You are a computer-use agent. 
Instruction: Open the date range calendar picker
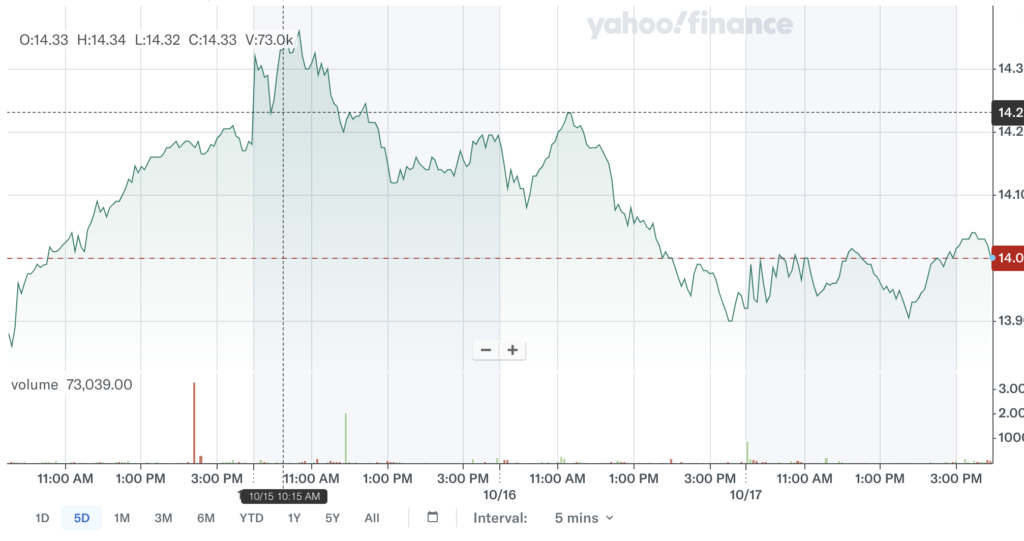coord(433,518)
